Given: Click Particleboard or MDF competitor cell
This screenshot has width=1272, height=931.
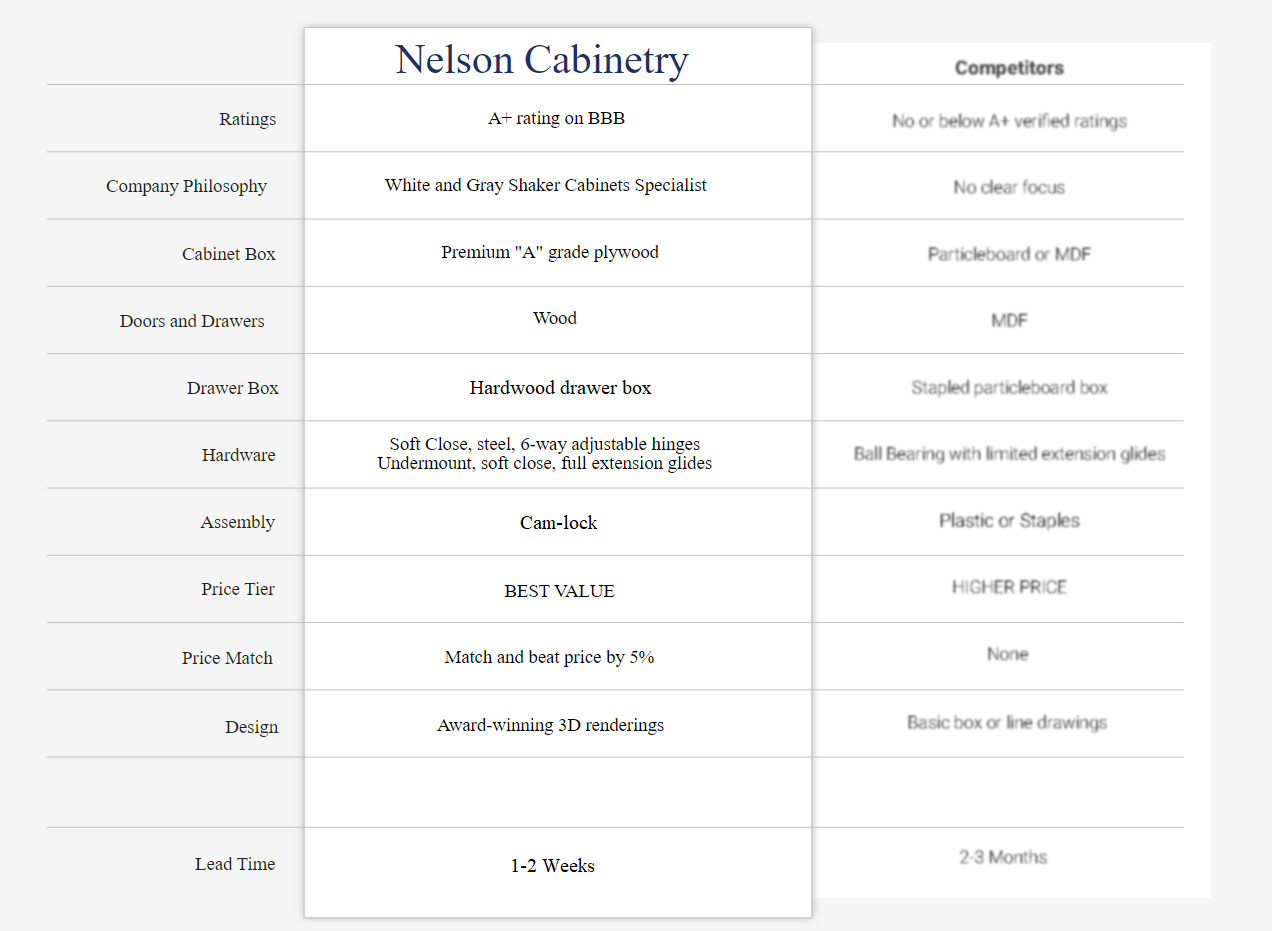Looking at the screenshot, I should click(1009, 254).
